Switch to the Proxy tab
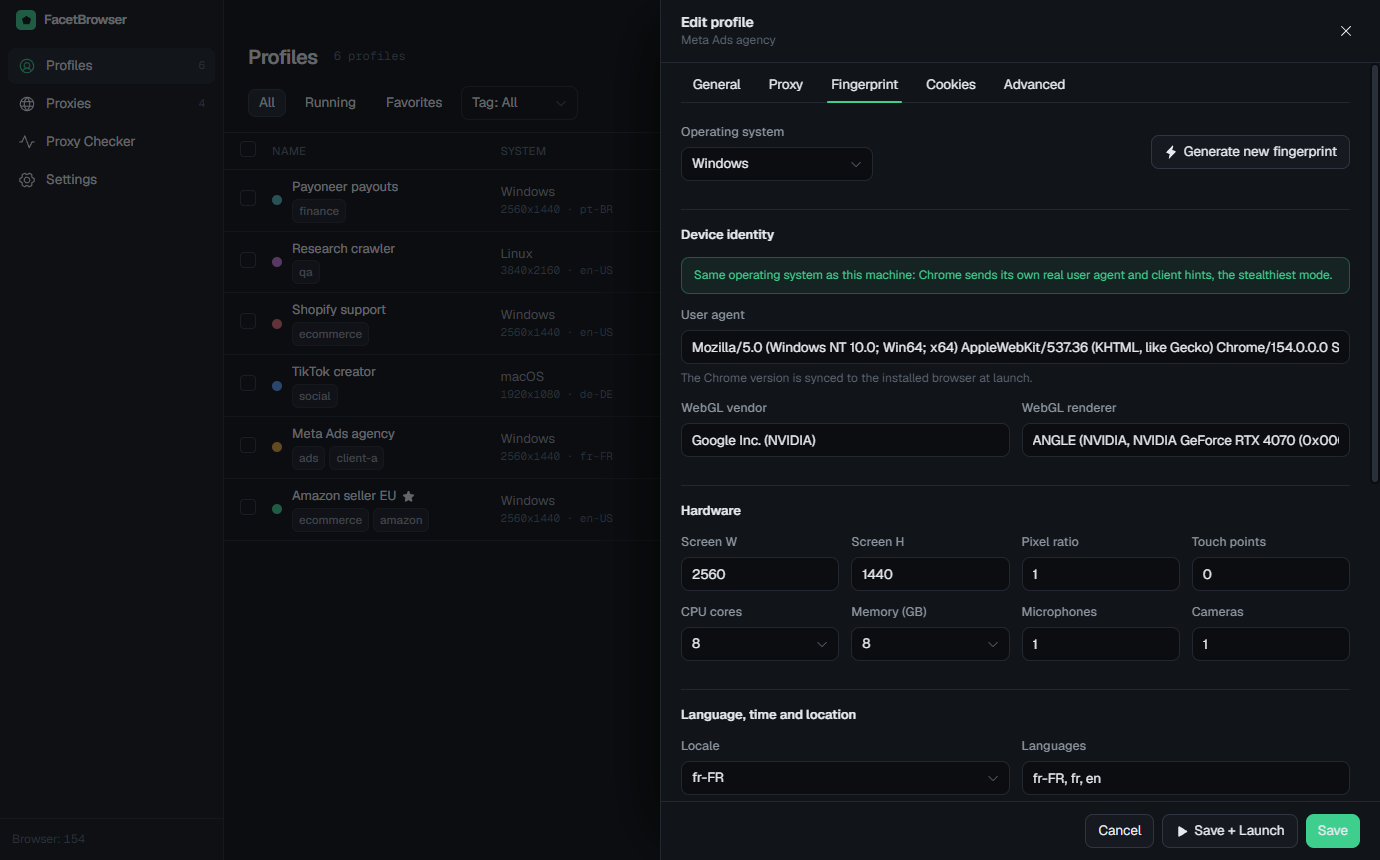Image resolution: width=1380 pixels, height=860 pixels. [x=786, y=85]
